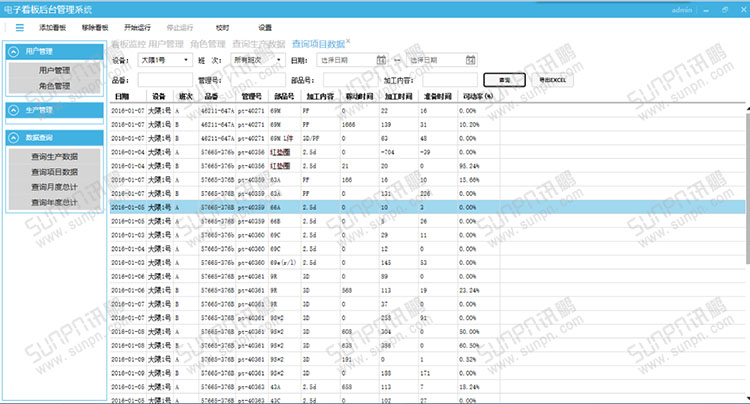The image size is (750, 404).
Task: Click 移除看板 in the toolbar
Action: pyautogui.click(x=95, y=28)
